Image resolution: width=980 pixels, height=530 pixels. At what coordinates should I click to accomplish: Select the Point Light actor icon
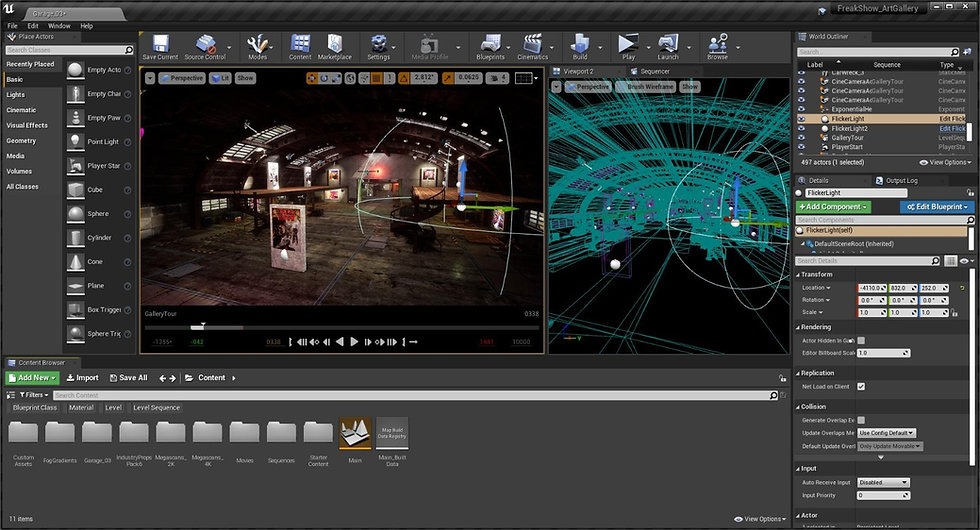(76, 142)
